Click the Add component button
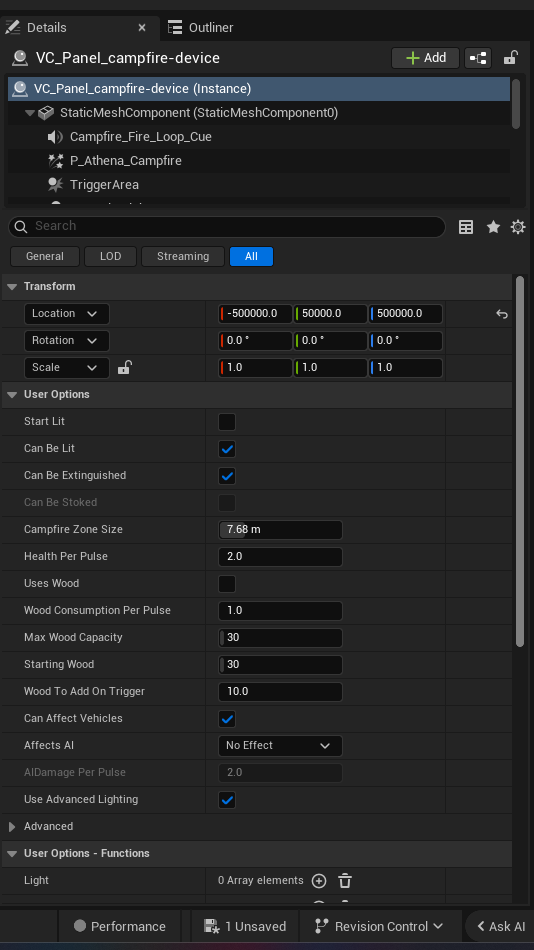This screenshot has height=950, width=534. click(x=426, y=58)
